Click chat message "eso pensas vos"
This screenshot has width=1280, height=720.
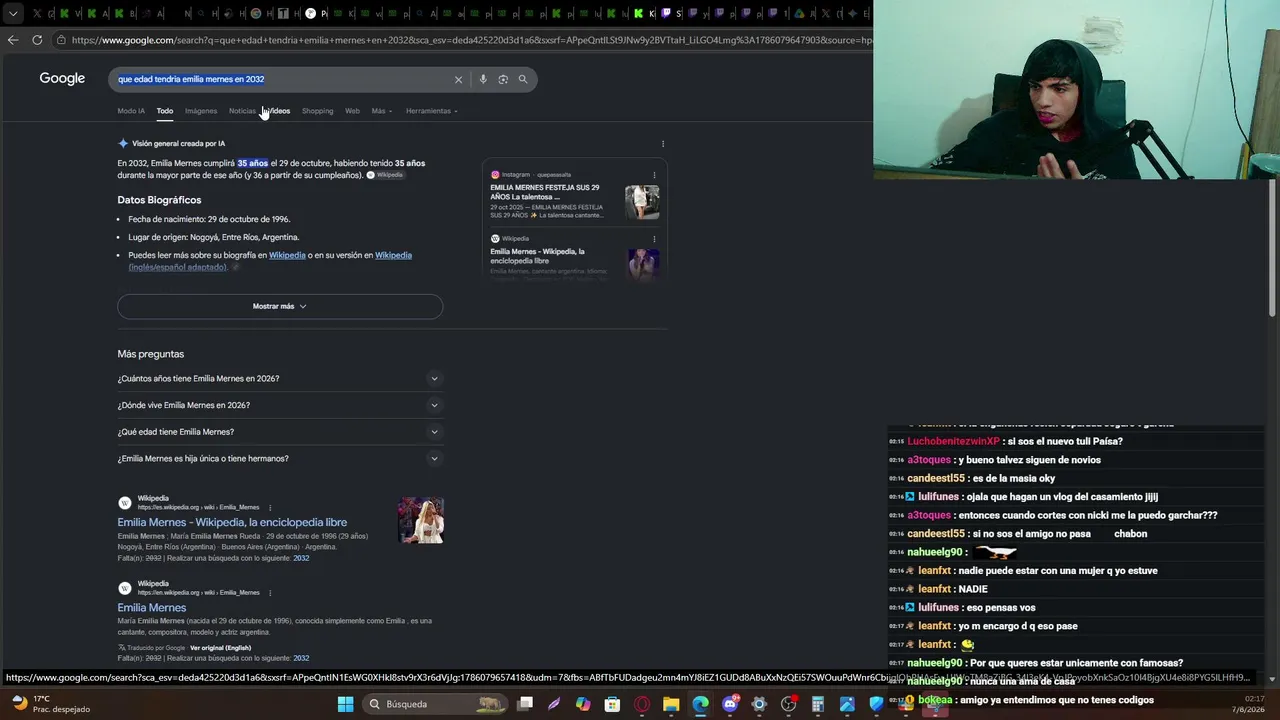click(x=1002, y=607)
